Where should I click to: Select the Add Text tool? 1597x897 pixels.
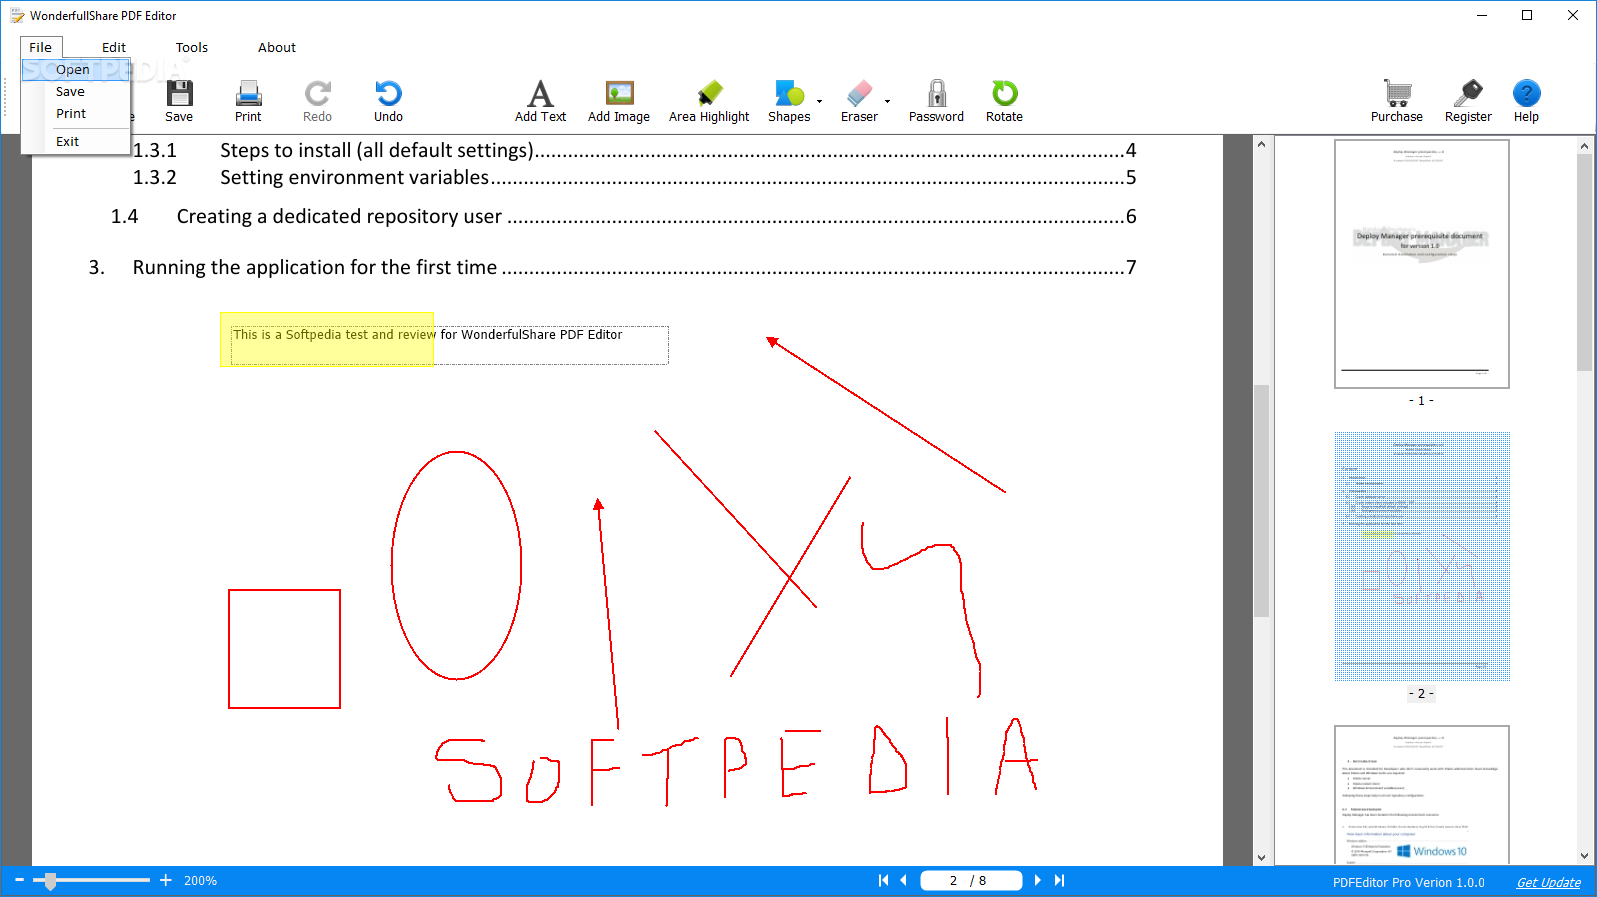click(540, 101)
